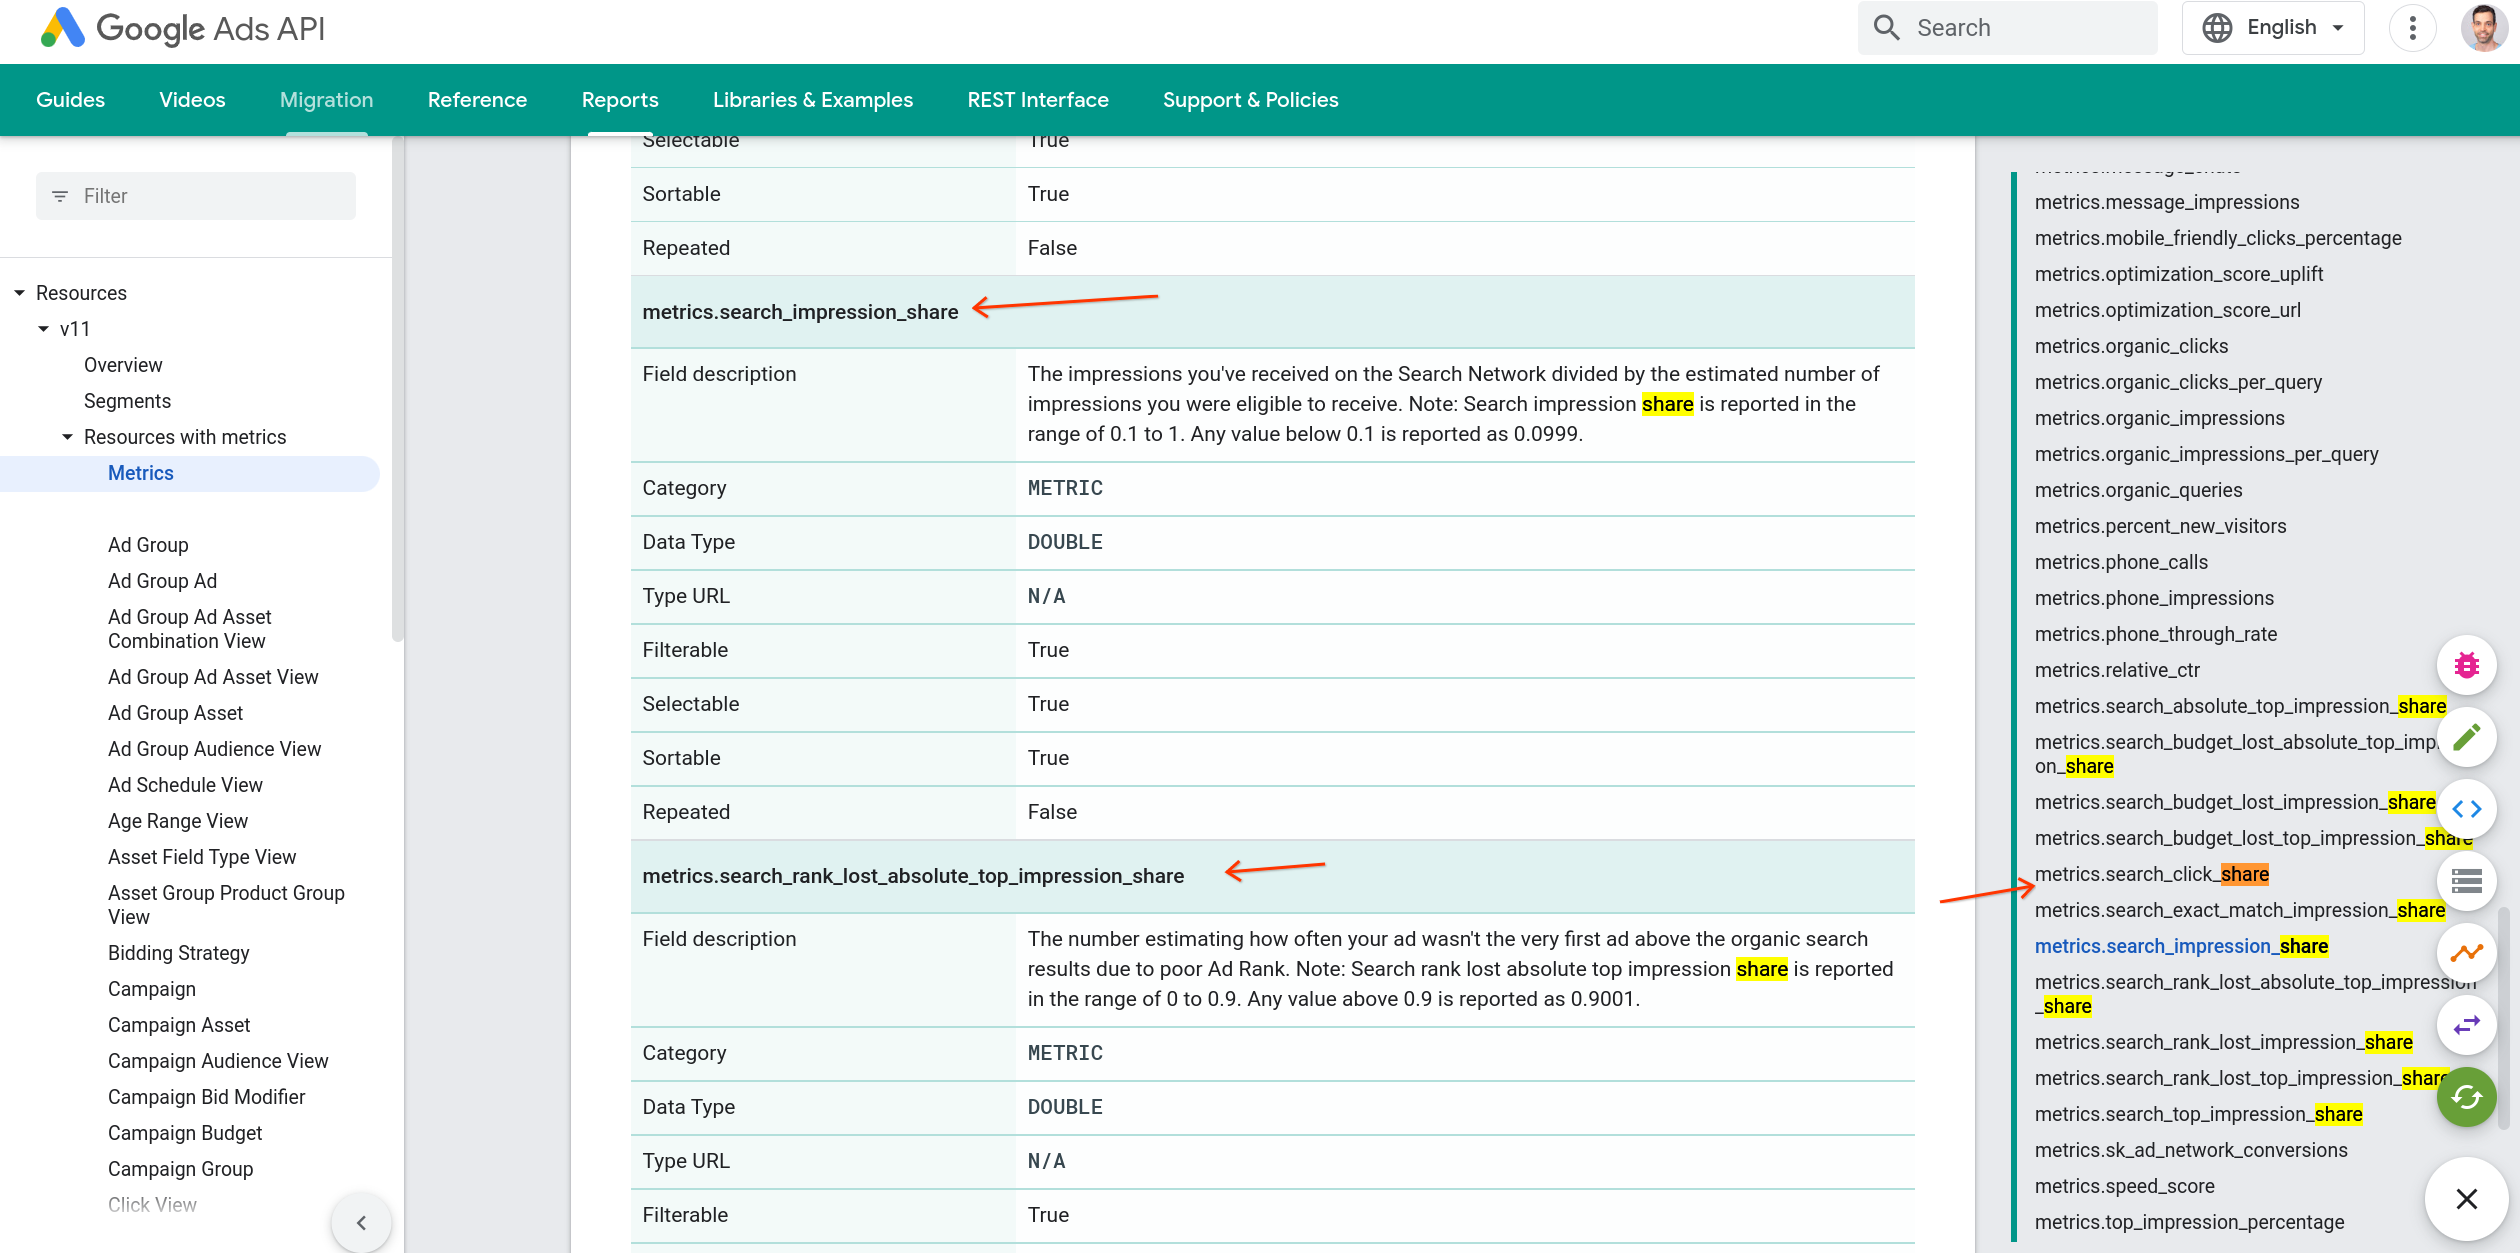
Task: Open Campaign Budget in the sidebar
Action: pyautogui.click(x=185, y=1133)
